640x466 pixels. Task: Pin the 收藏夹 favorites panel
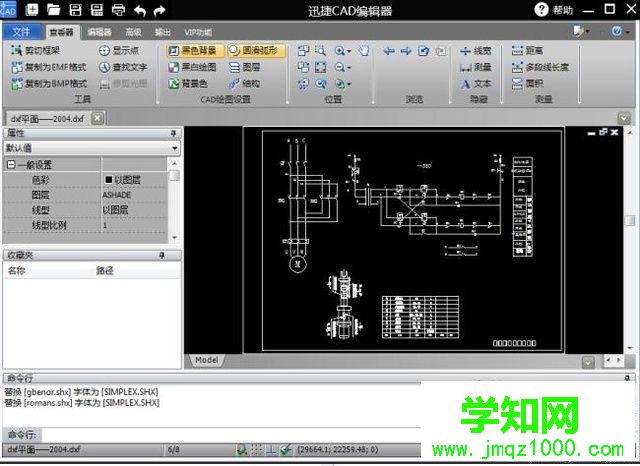point(162,255)
